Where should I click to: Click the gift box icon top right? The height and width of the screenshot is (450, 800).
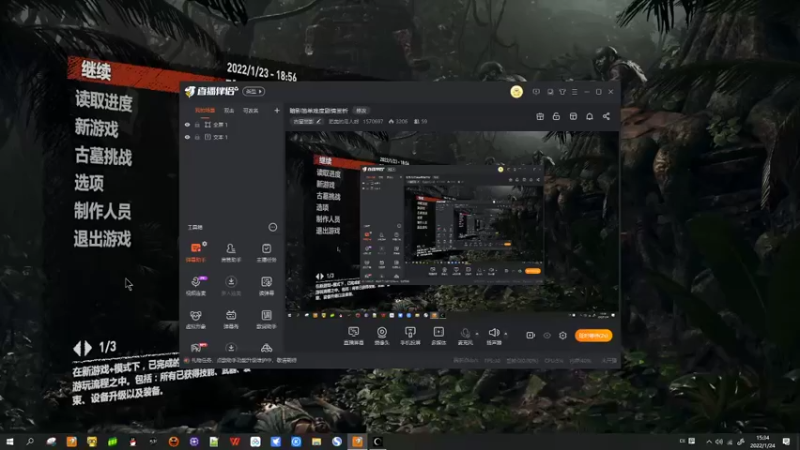(540, 116)
